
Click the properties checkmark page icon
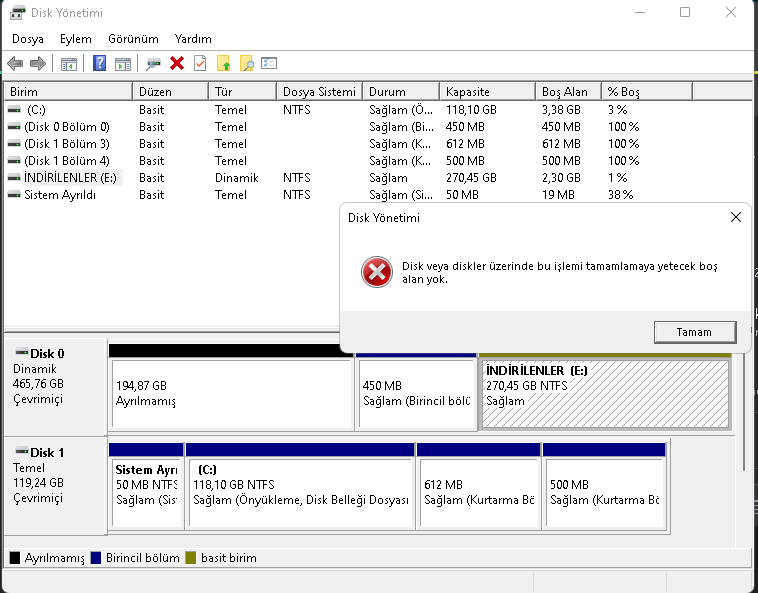point(200,64)
